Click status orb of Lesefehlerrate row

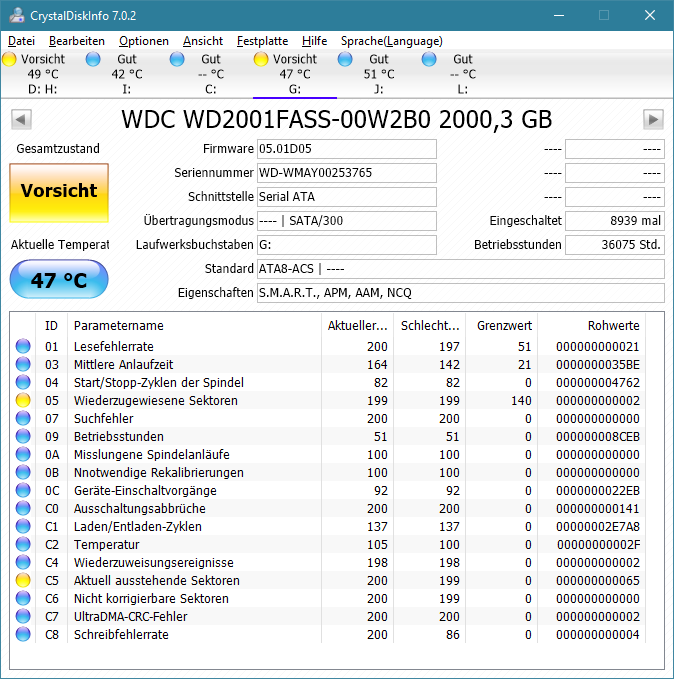click(23, 346)
